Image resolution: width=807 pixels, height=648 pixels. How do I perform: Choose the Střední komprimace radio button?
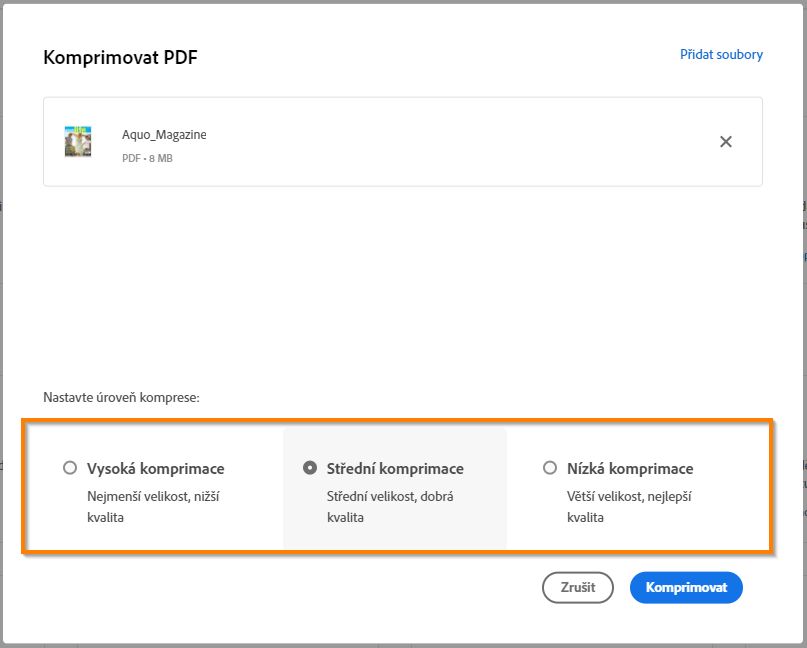(x=310, y=468)
